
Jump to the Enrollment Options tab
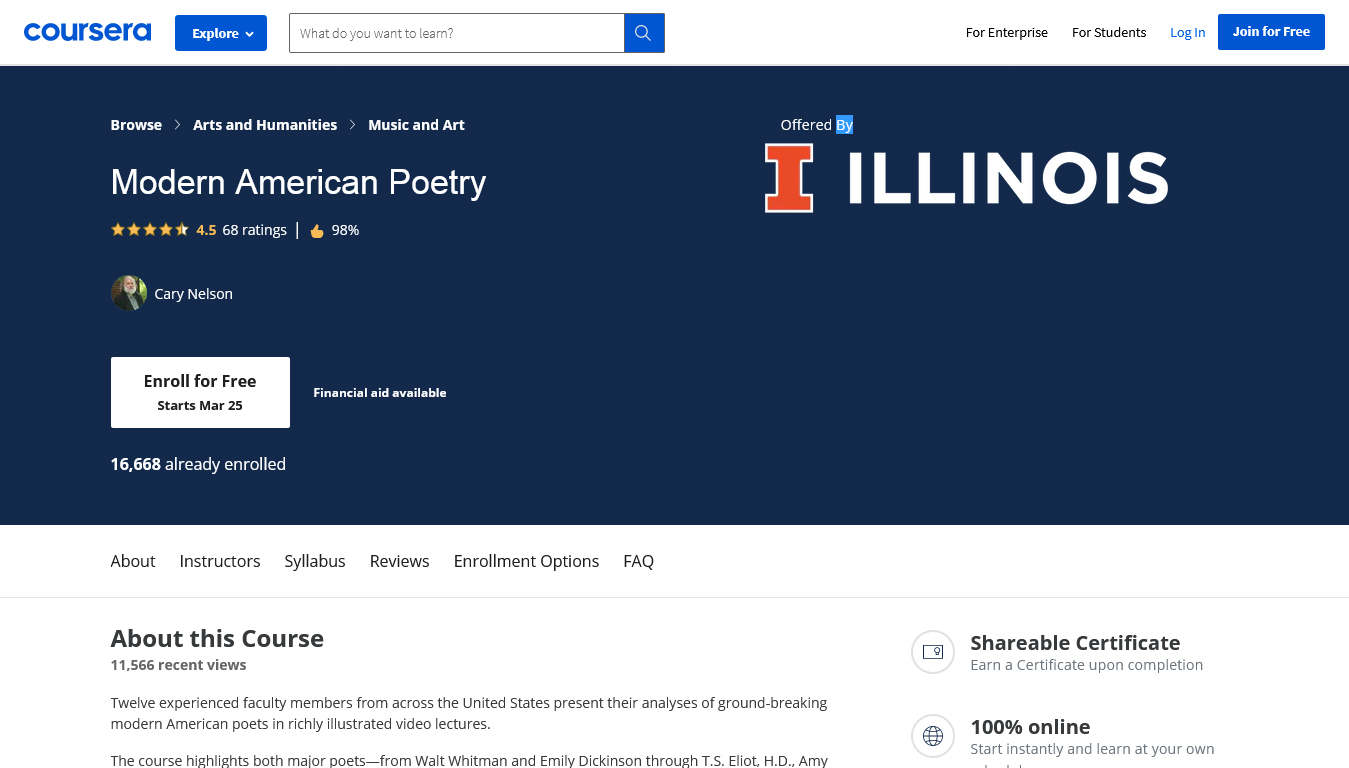[526, 561]
